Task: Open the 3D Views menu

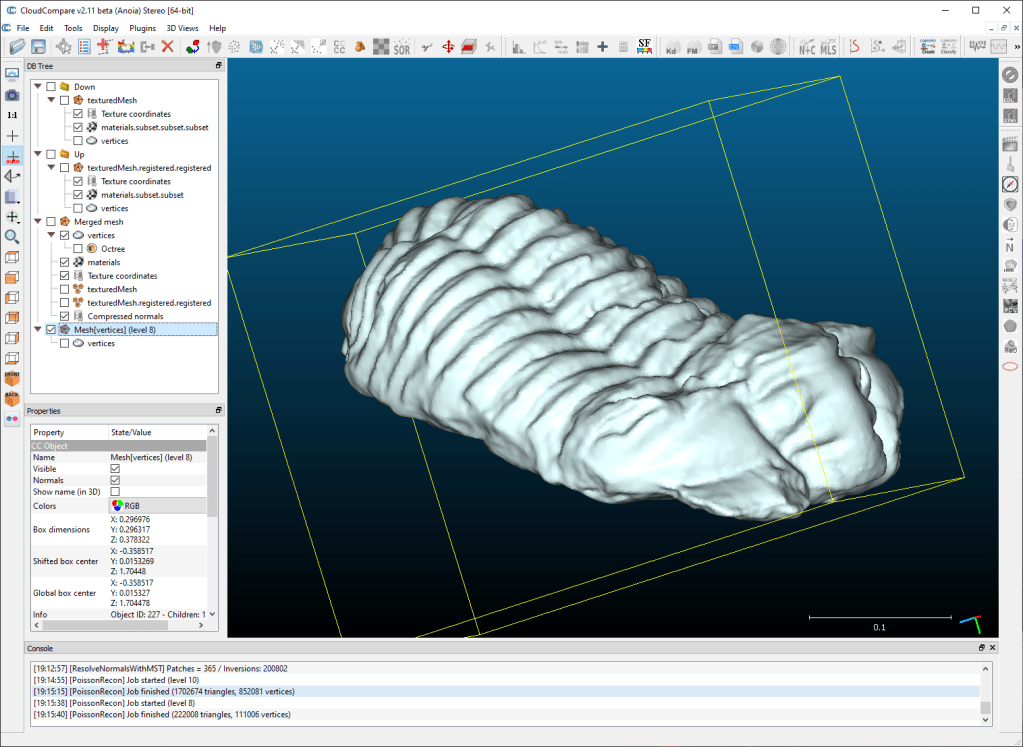Action: (x=182, y=28)
